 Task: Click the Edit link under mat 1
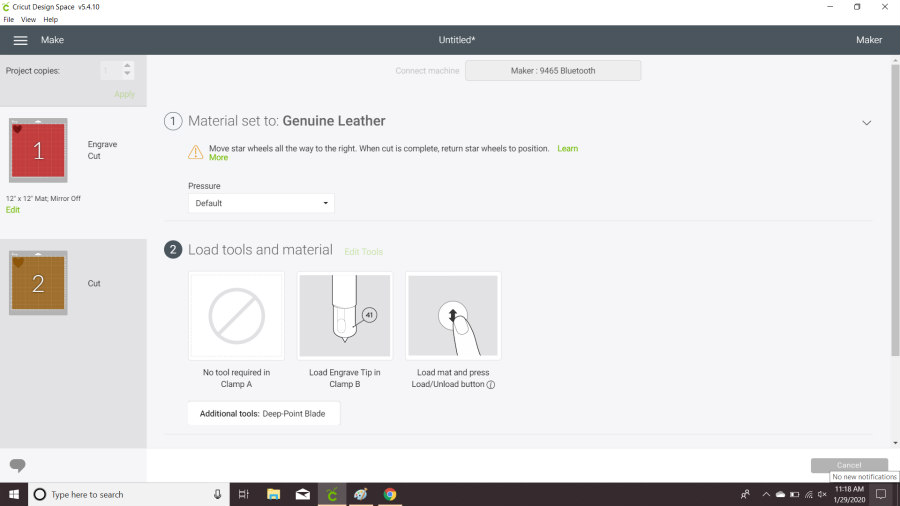[x=13, y=210]
